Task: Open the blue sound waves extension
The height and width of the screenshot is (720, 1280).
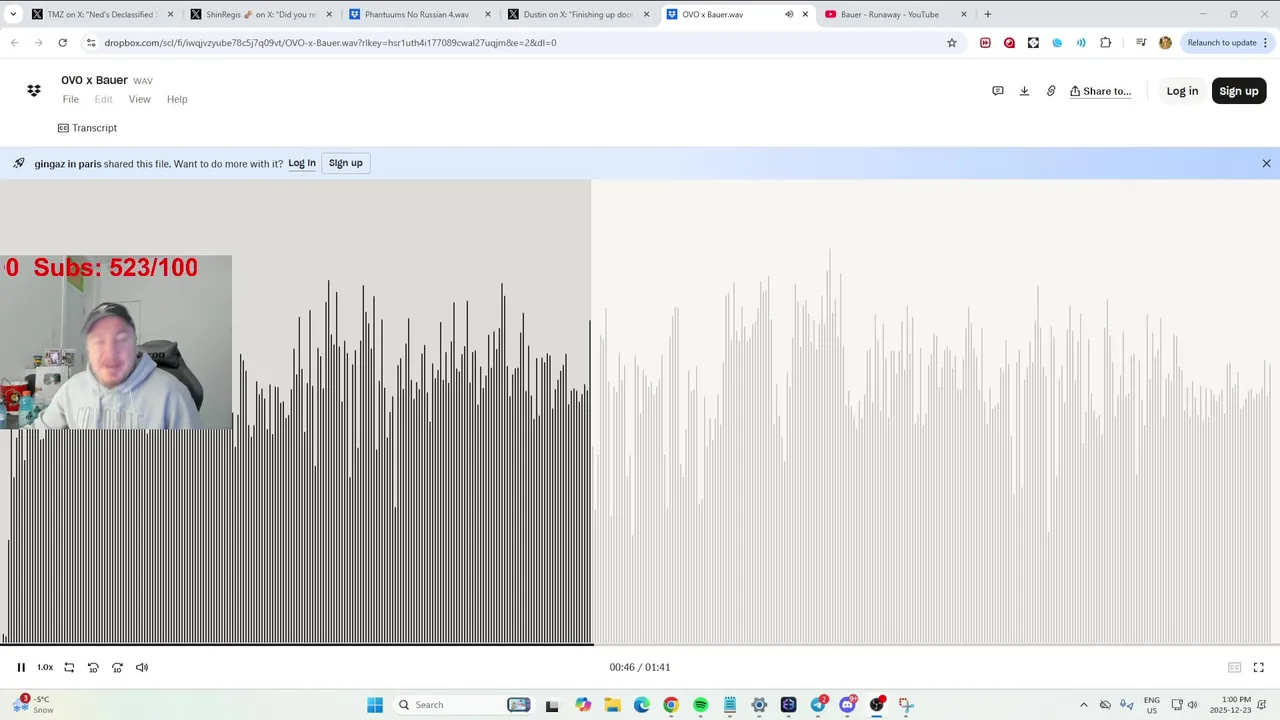Action: [x=1081, y=43]
